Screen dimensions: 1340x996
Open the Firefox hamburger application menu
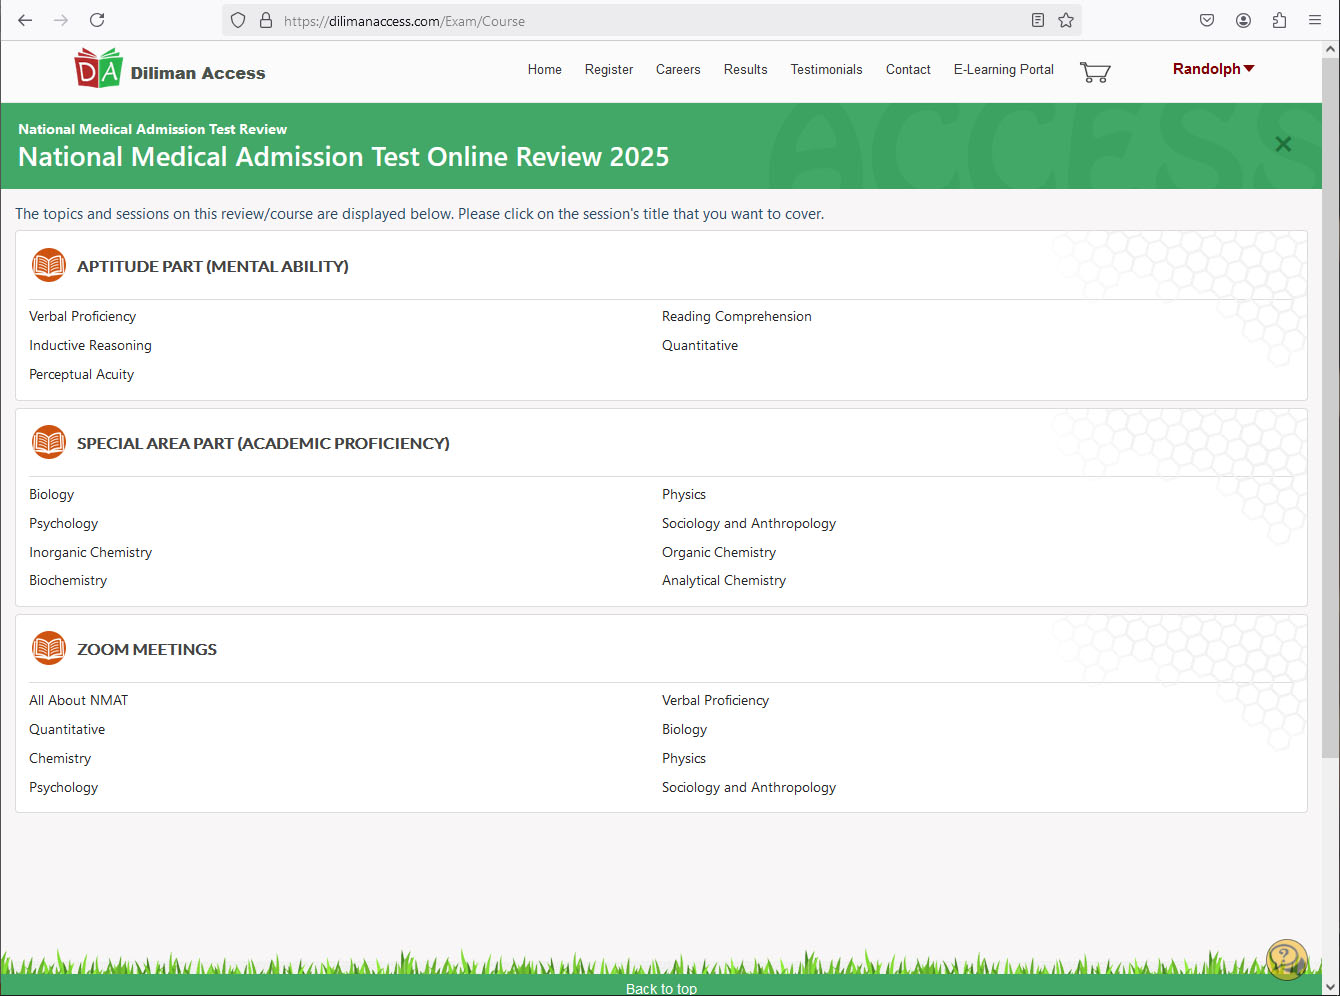tap(1315, 20)
